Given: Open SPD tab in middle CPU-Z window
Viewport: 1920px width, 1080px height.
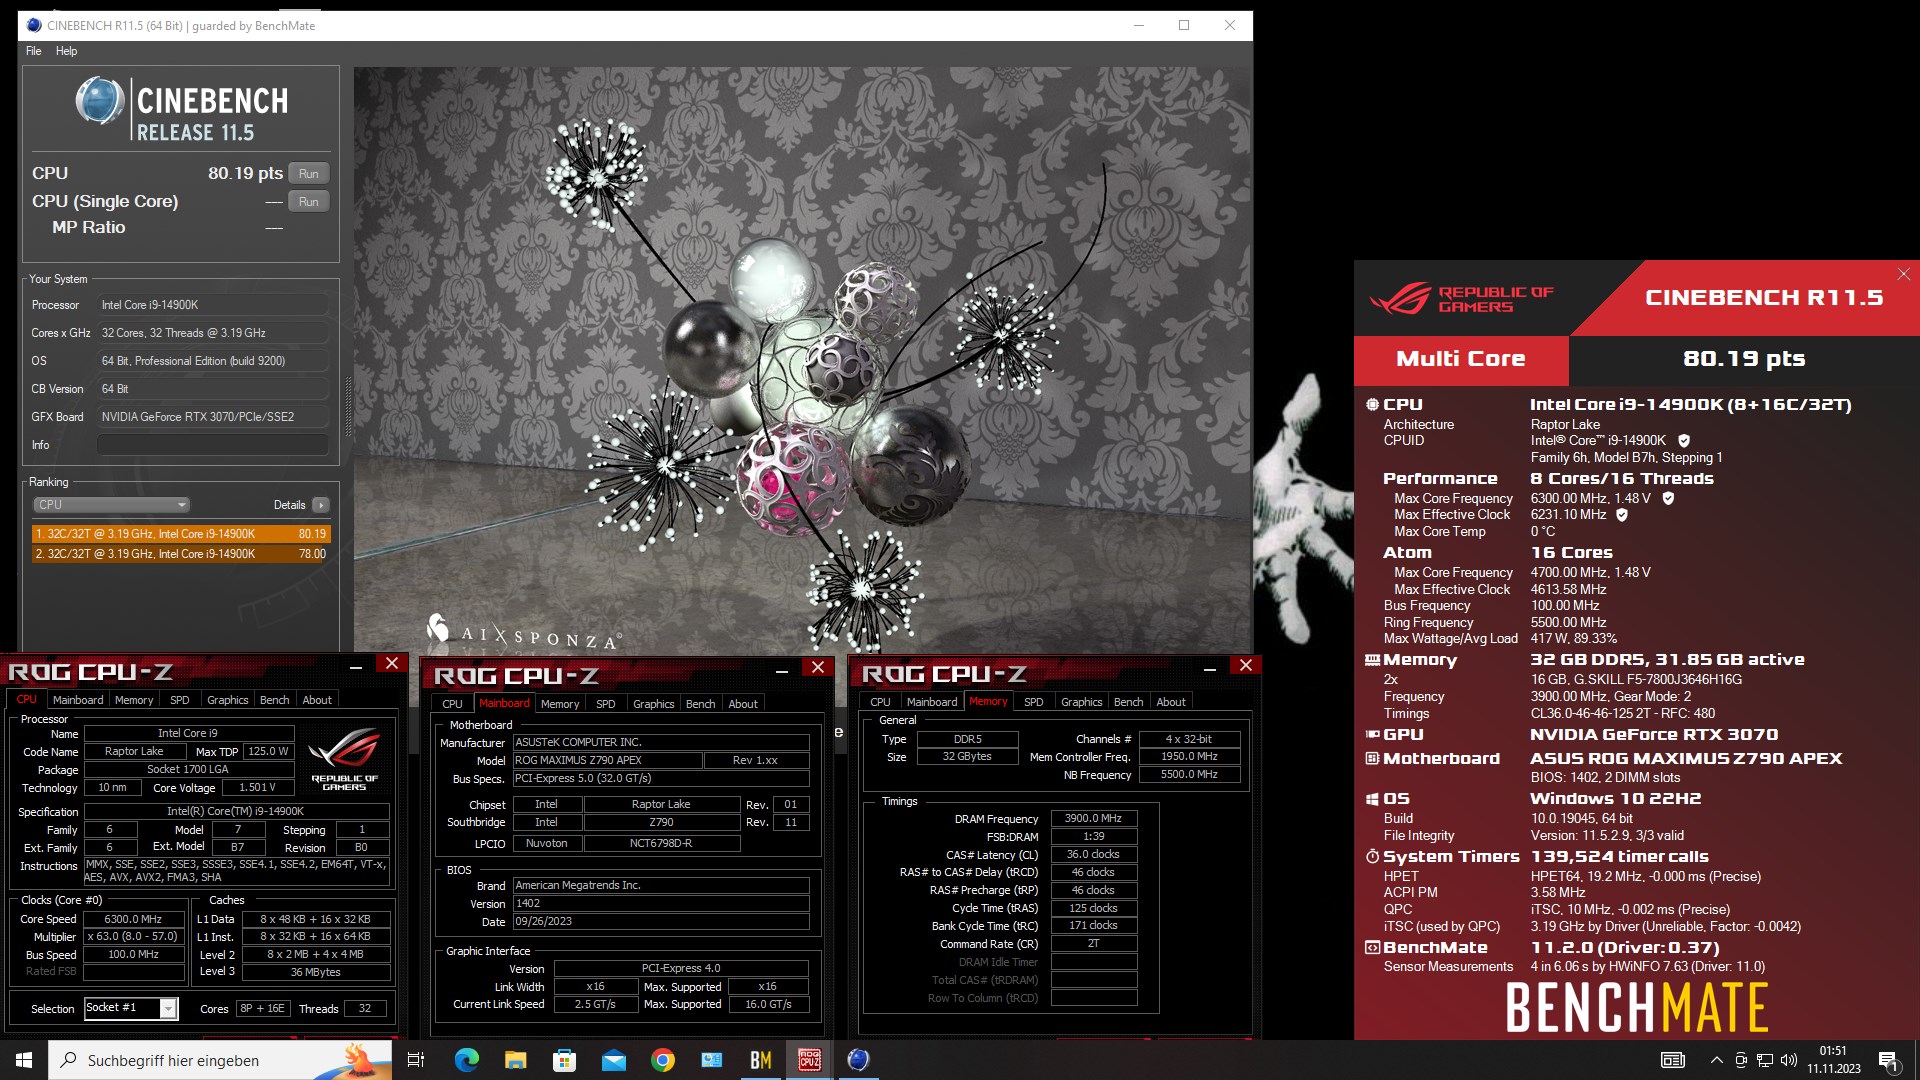Looking at the screenshot, I should click(606, 704).
